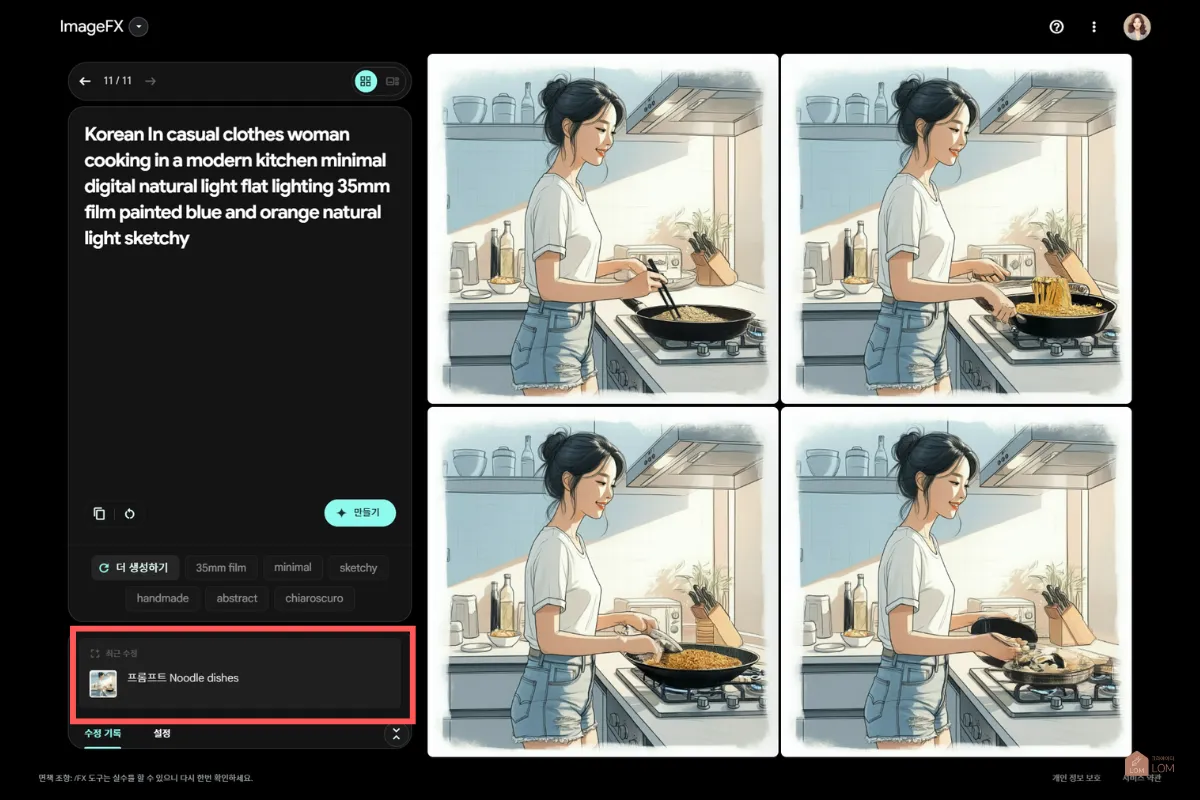
Task: Click the 더 생성하기 button
Action: 135,567
